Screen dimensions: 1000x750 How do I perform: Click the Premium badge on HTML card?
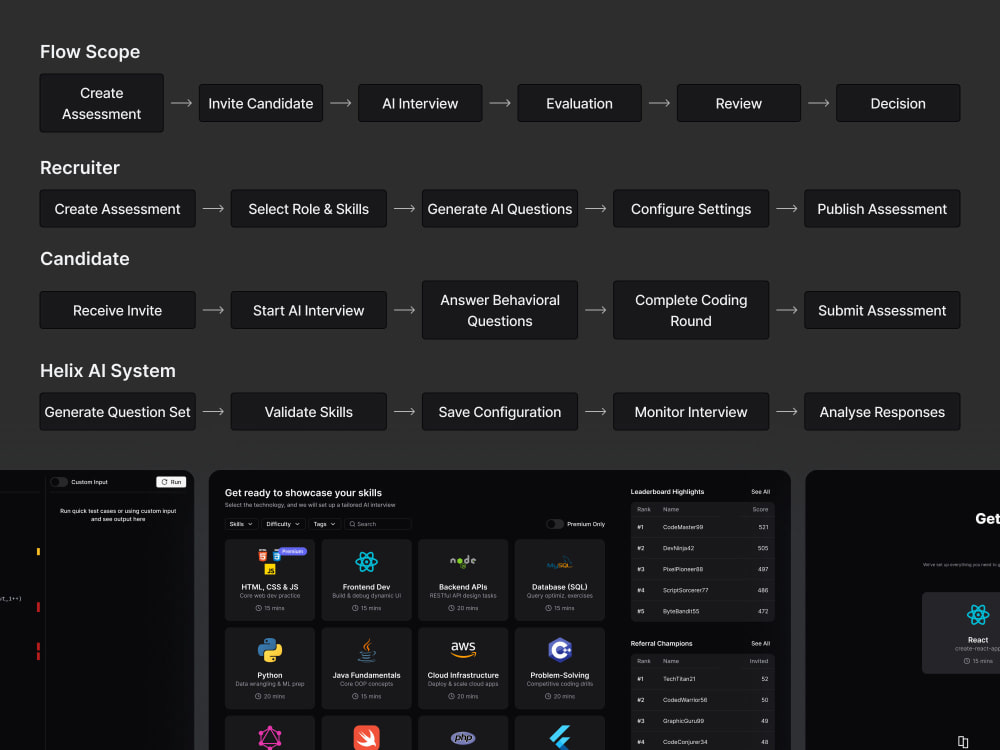point(293,551)
